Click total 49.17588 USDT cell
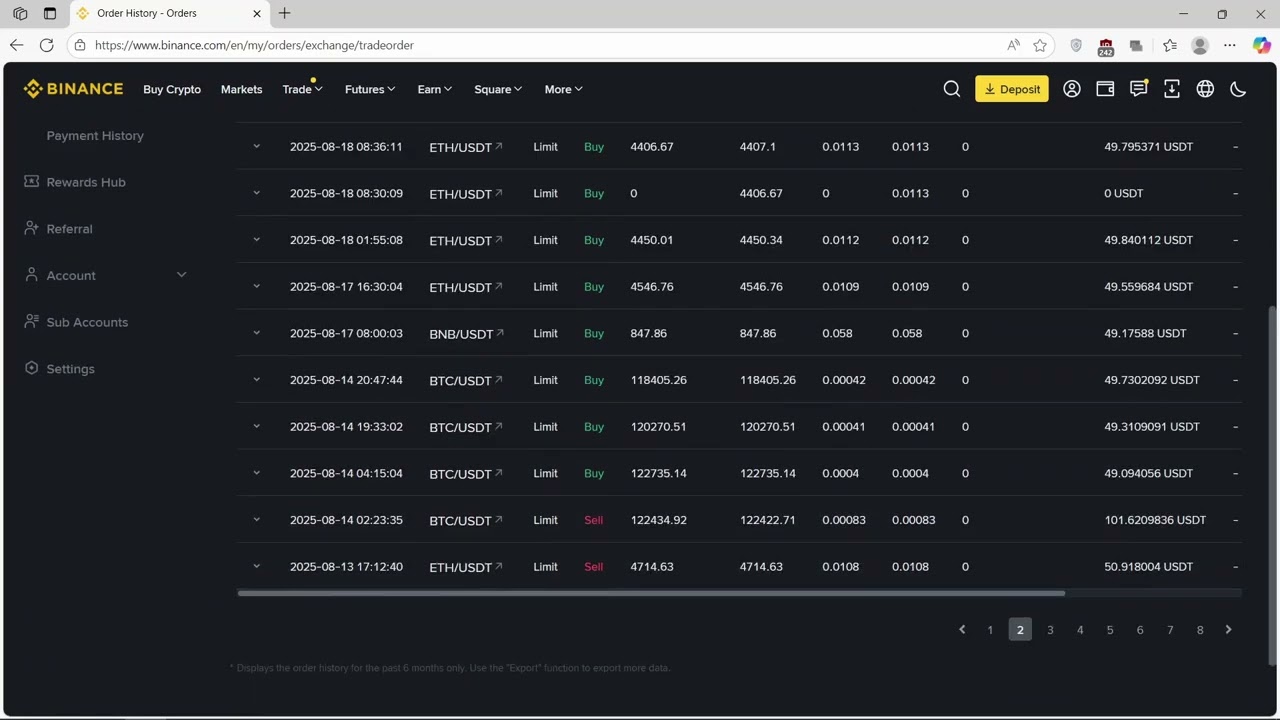Viewport: 1280px width, 720px height. (x=1145, y=333)
